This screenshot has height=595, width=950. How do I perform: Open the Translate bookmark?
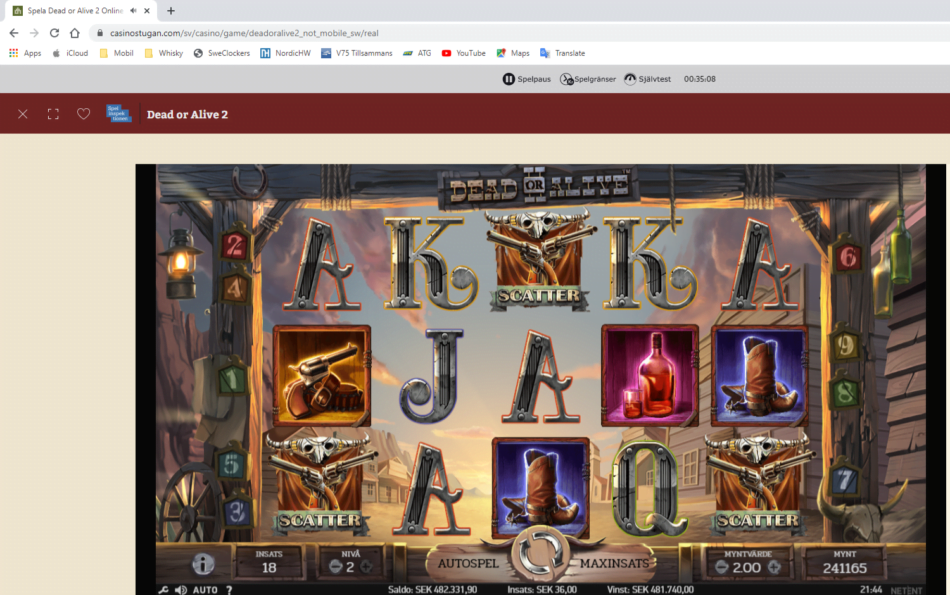(x=562, y=53)
